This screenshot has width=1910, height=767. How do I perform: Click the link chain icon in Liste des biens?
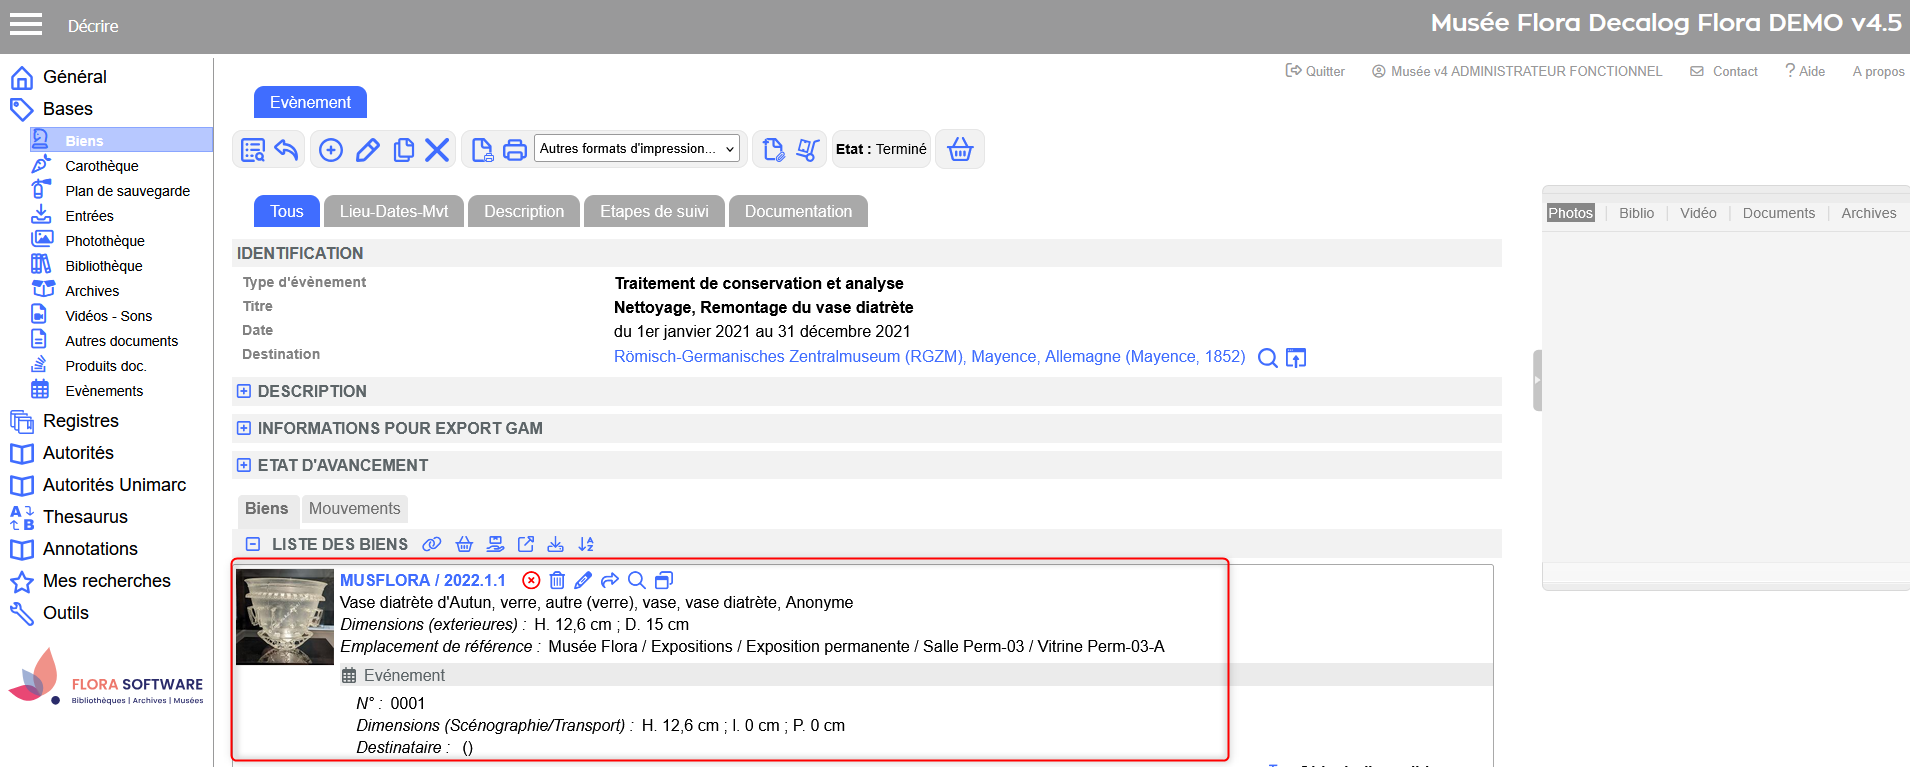(432, 544)
